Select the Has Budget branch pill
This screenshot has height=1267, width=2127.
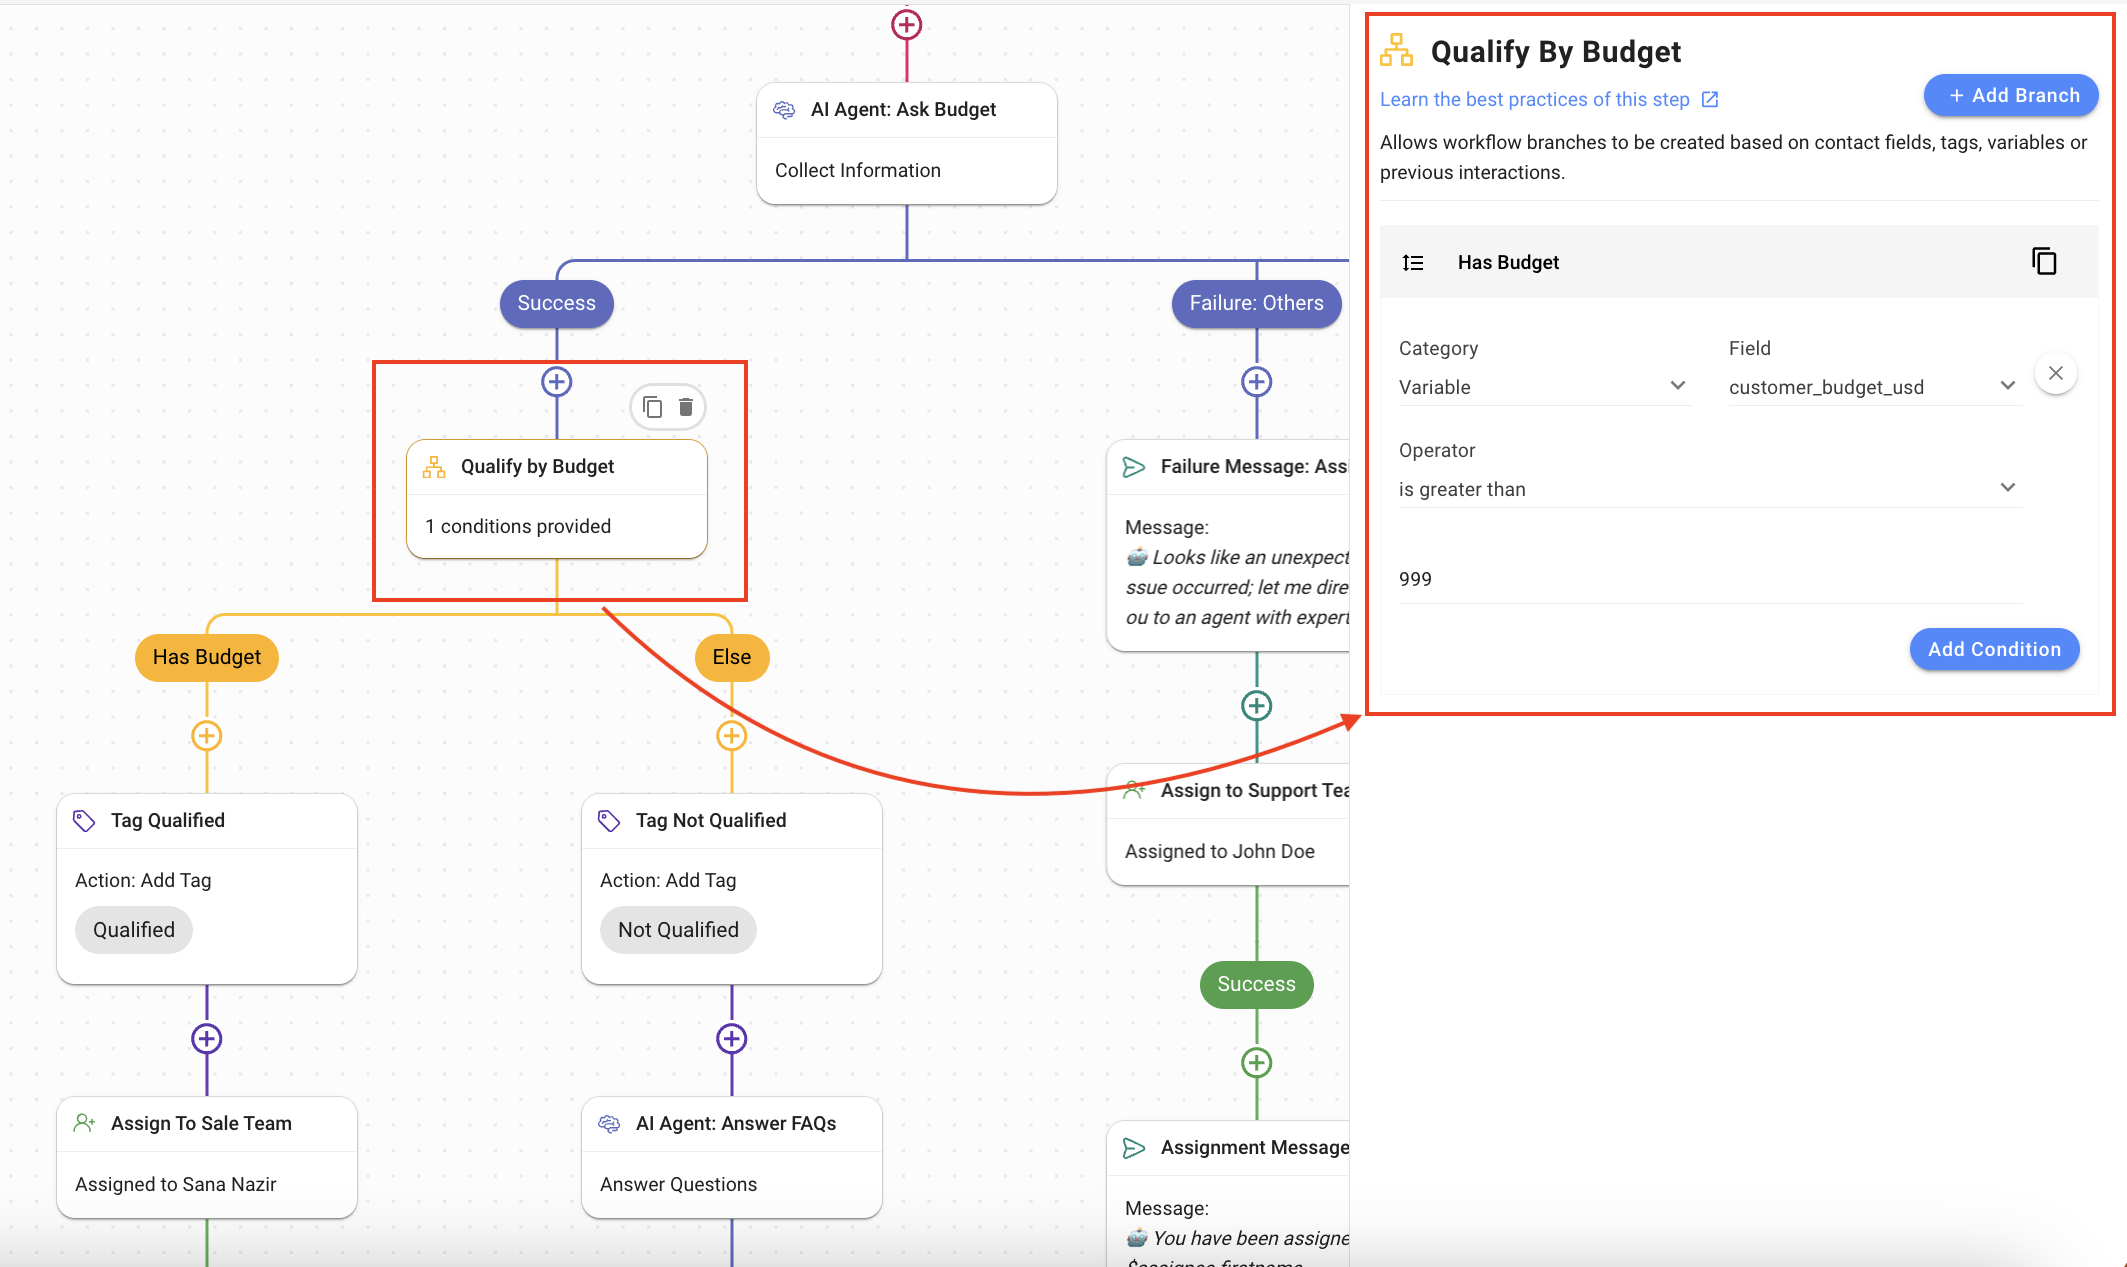click(206, 657)
